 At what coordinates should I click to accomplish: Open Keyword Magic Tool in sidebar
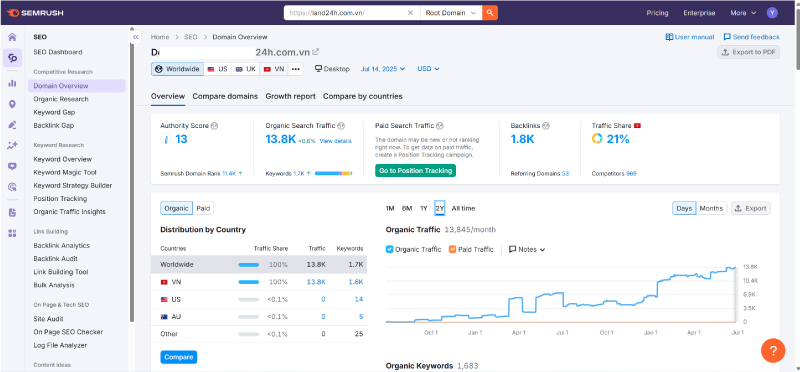tap(65, 172)
